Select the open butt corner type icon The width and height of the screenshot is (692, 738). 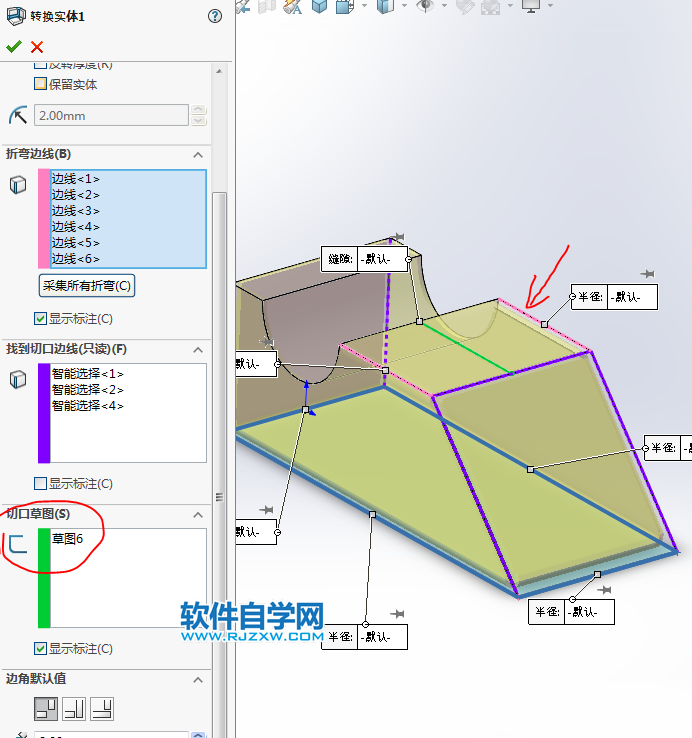[45, 709]
